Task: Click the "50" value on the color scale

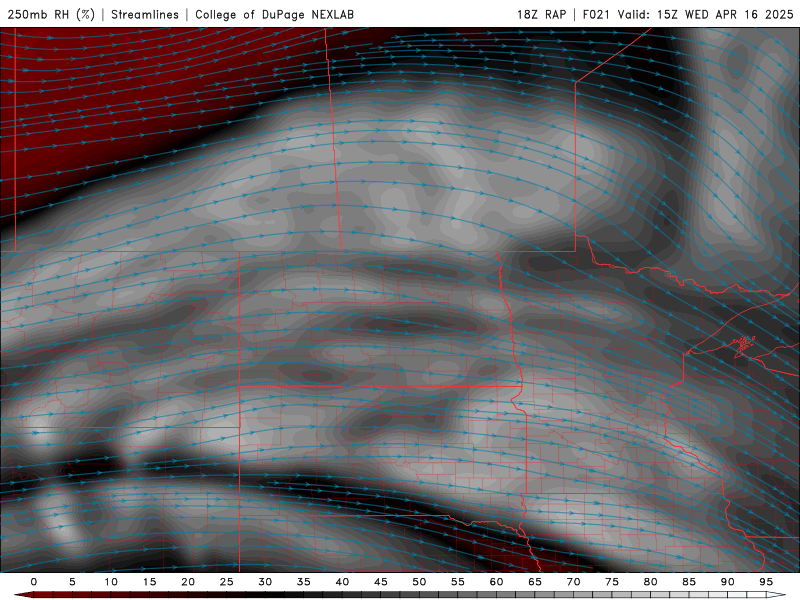Action: [419, 582]
